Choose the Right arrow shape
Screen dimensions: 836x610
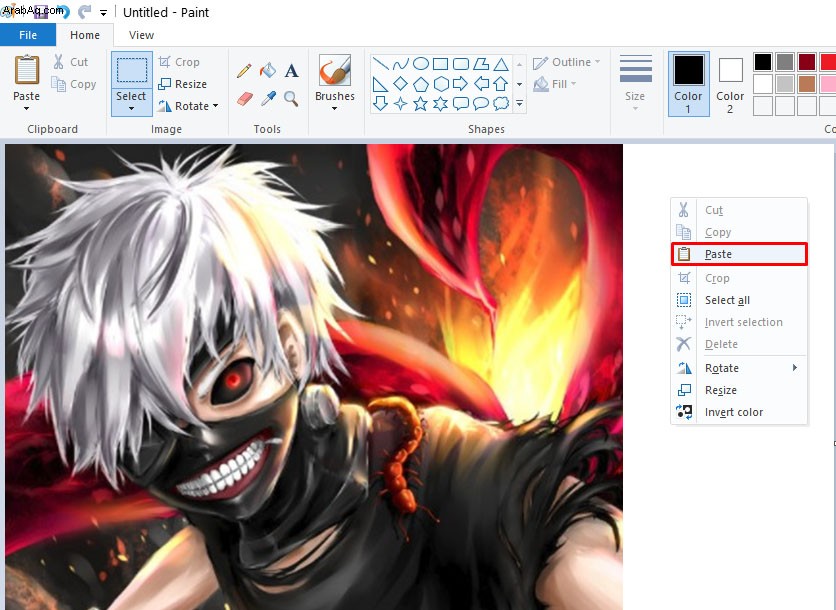tap(461, 84)
